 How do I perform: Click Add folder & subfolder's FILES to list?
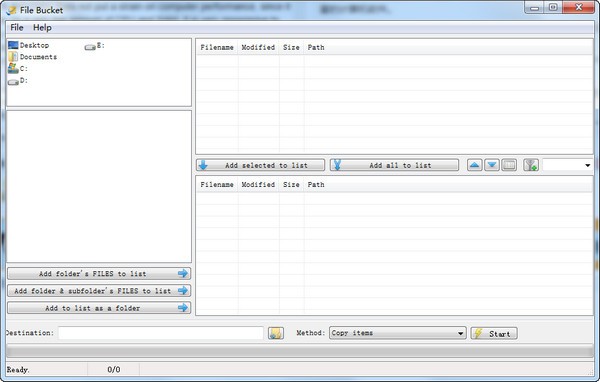(99, 291)
